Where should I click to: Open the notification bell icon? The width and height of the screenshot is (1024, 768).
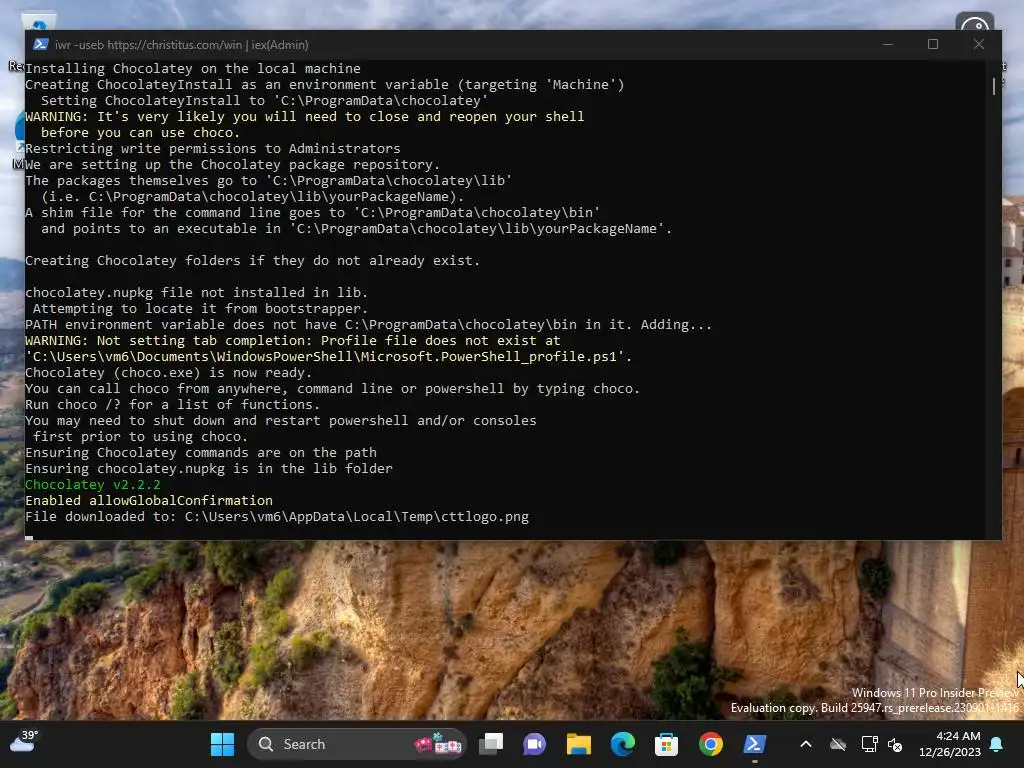[x=997, y=744]
